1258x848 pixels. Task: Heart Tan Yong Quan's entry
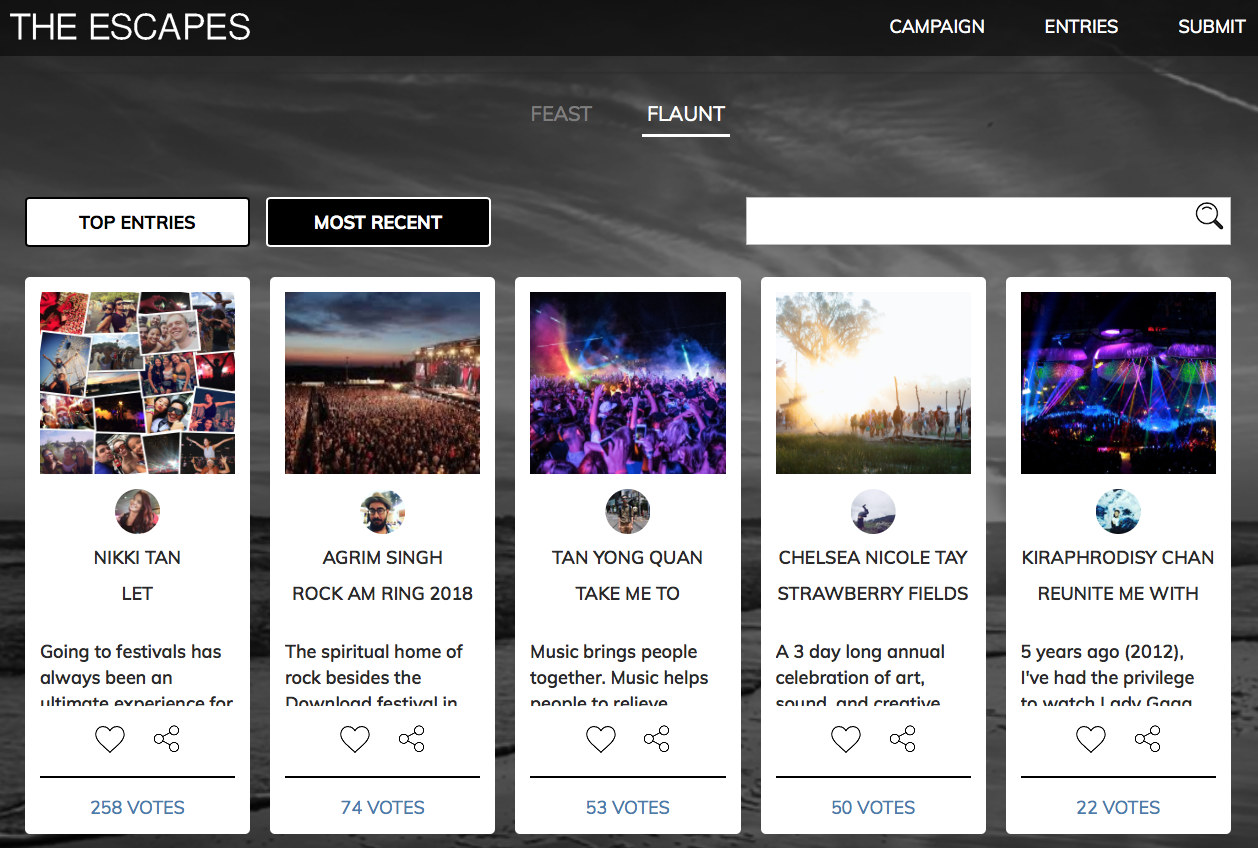(600, 739)
